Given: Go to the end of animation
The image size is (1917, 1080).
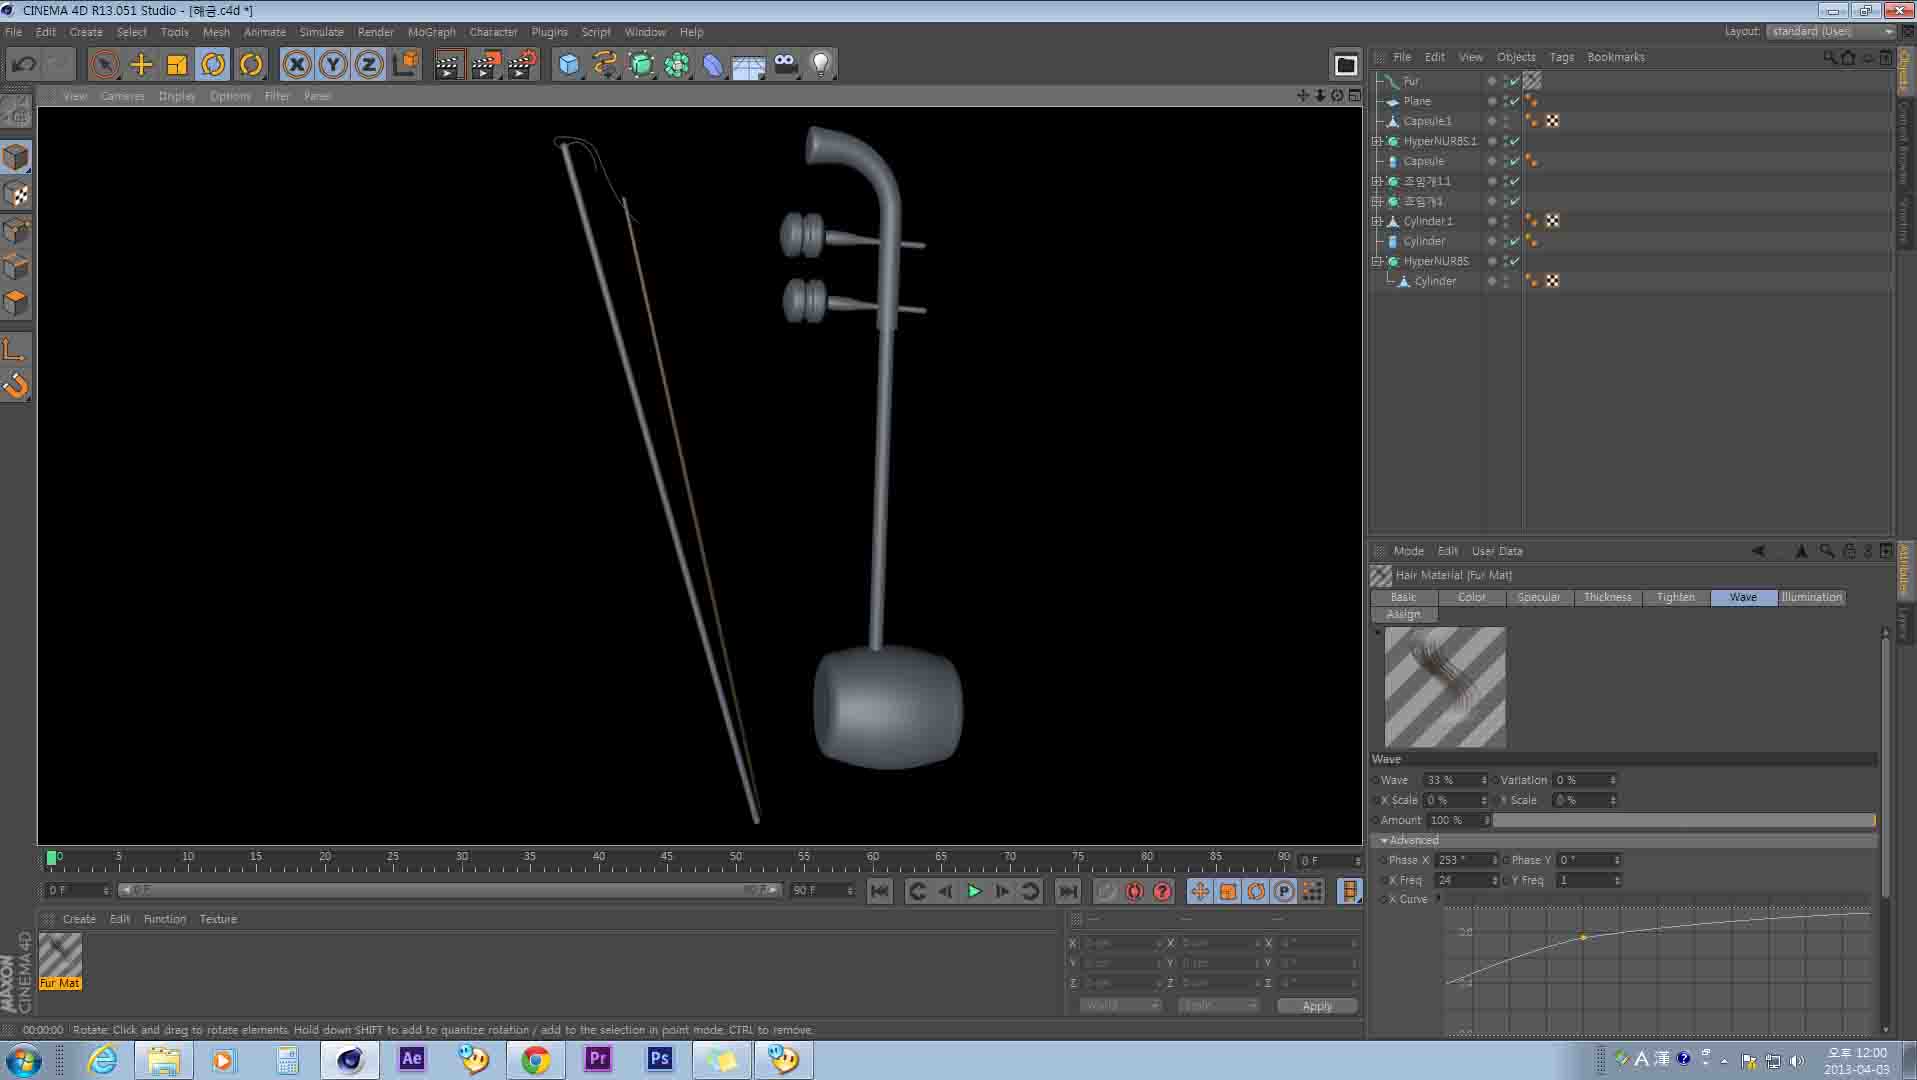Looking at the screenshot, I should tap(1068, 891).
